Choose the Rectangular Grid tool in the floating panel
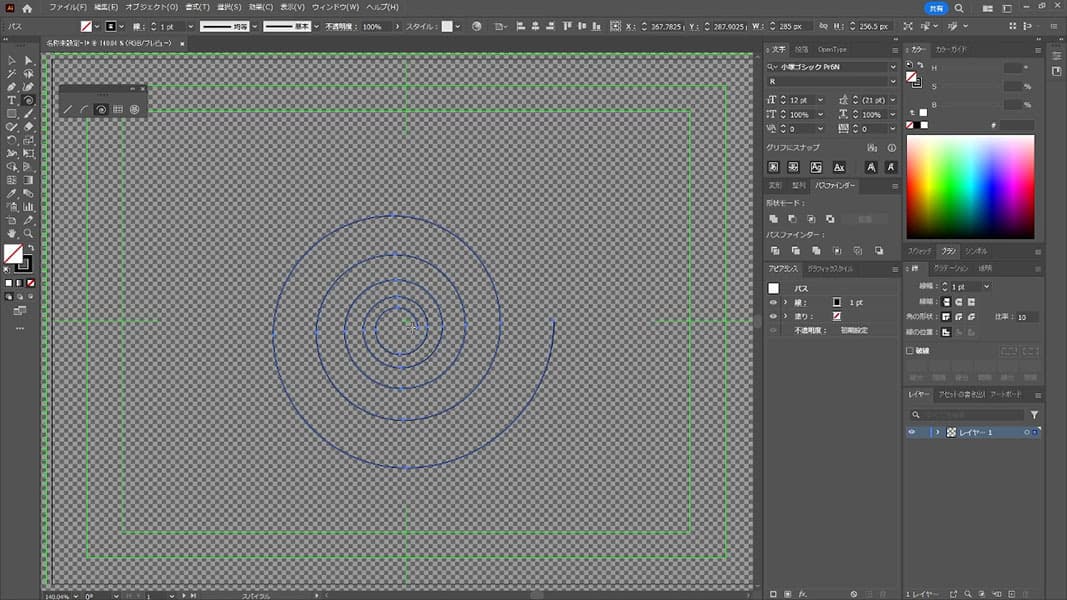1067x600 pixels. coord(117,109)
